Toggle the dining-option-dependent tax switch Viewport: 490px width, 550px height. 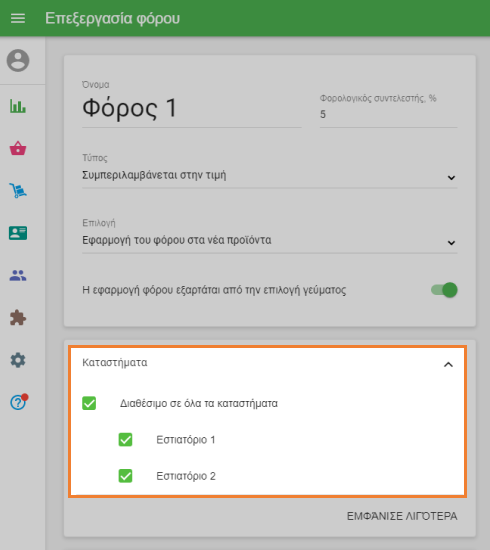point(444,290)
